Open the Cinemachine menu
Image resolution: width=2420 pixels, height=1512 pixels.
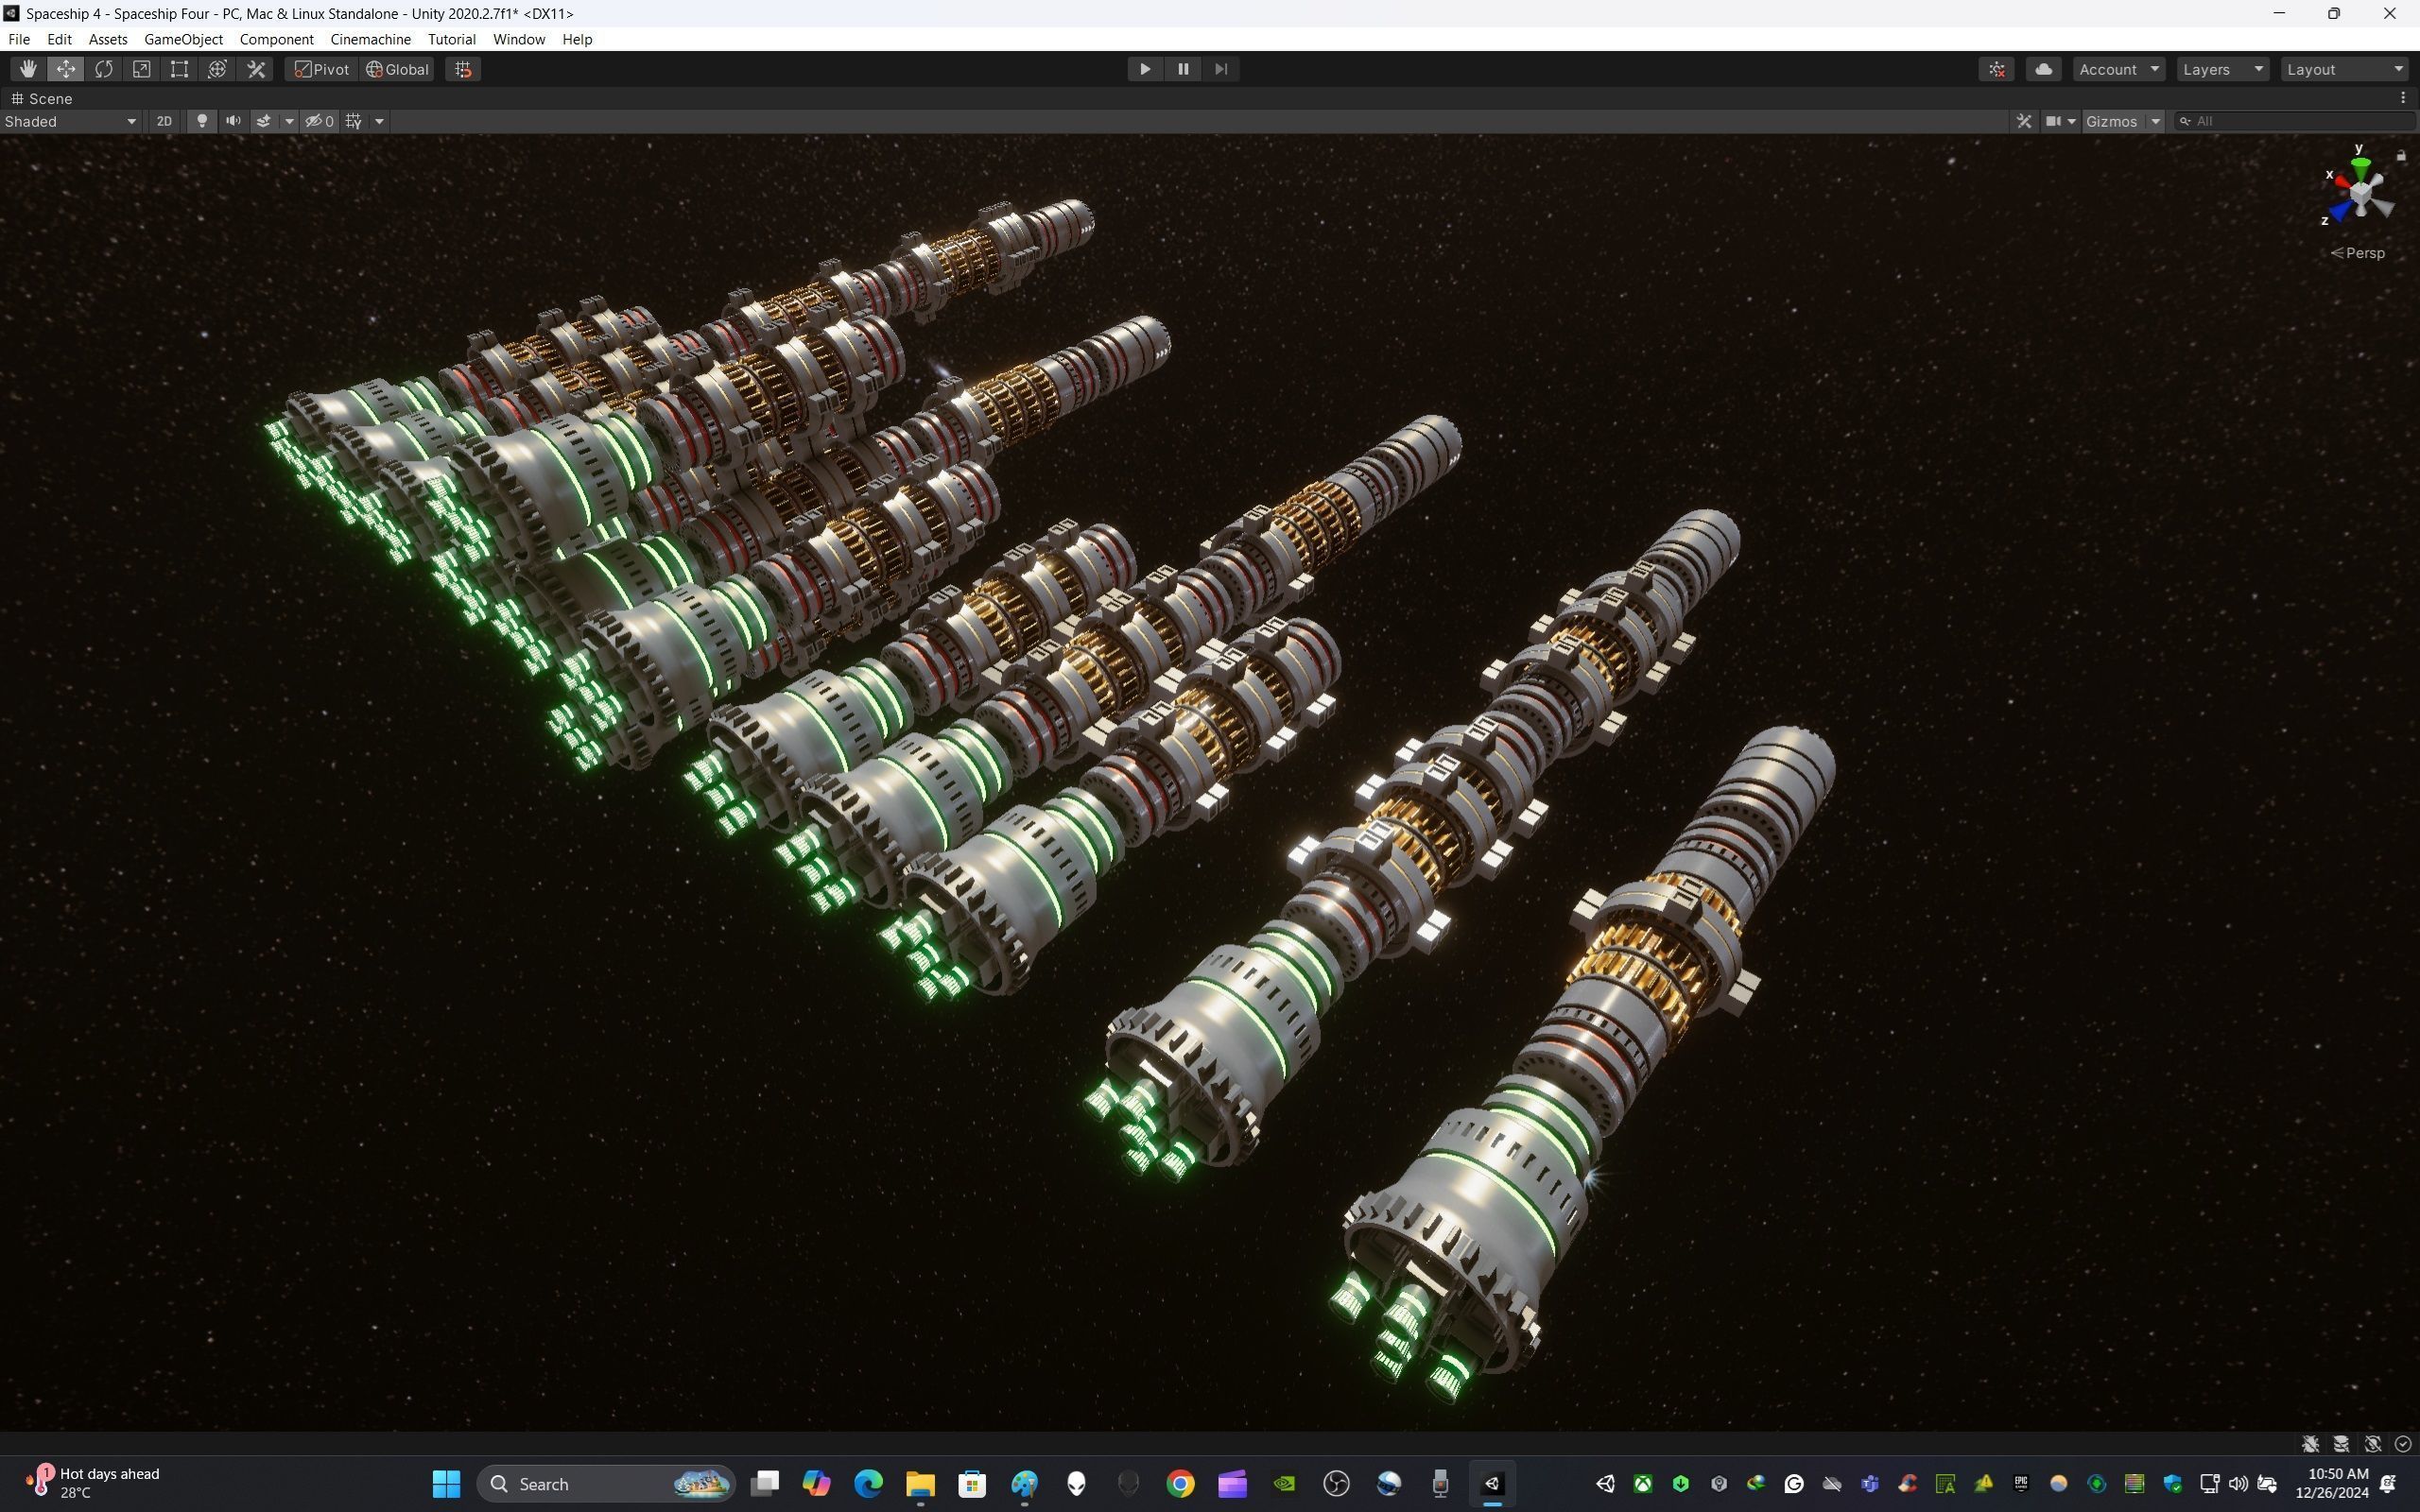click(370, 39)
